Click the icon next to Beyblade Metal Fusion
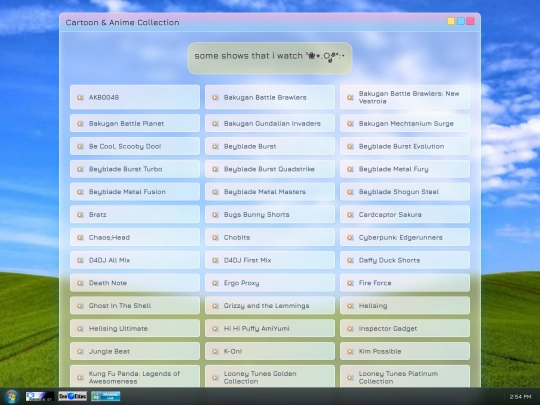This screenshot has height=405, width=540. (x=80, y=192)
